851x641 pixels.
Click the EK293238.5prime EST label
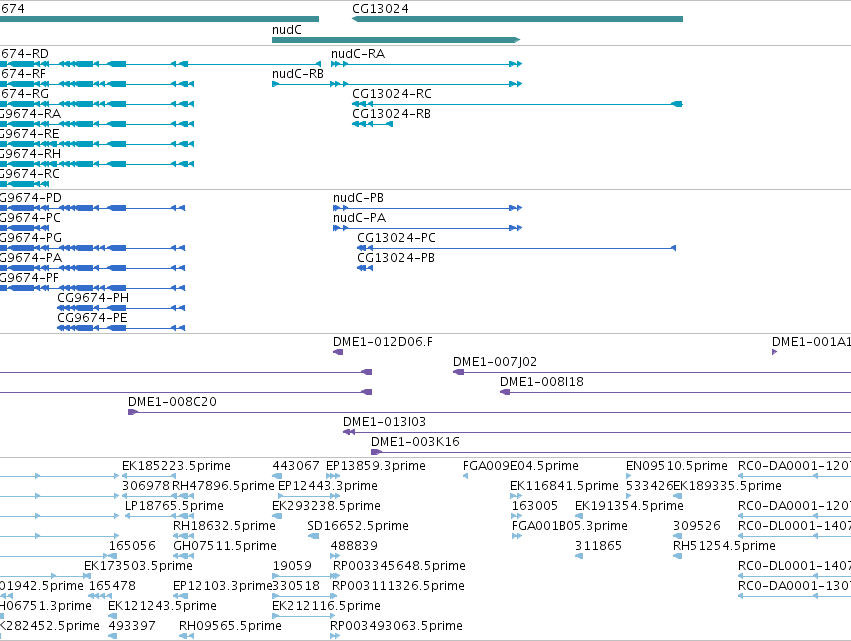pos(326,506)
